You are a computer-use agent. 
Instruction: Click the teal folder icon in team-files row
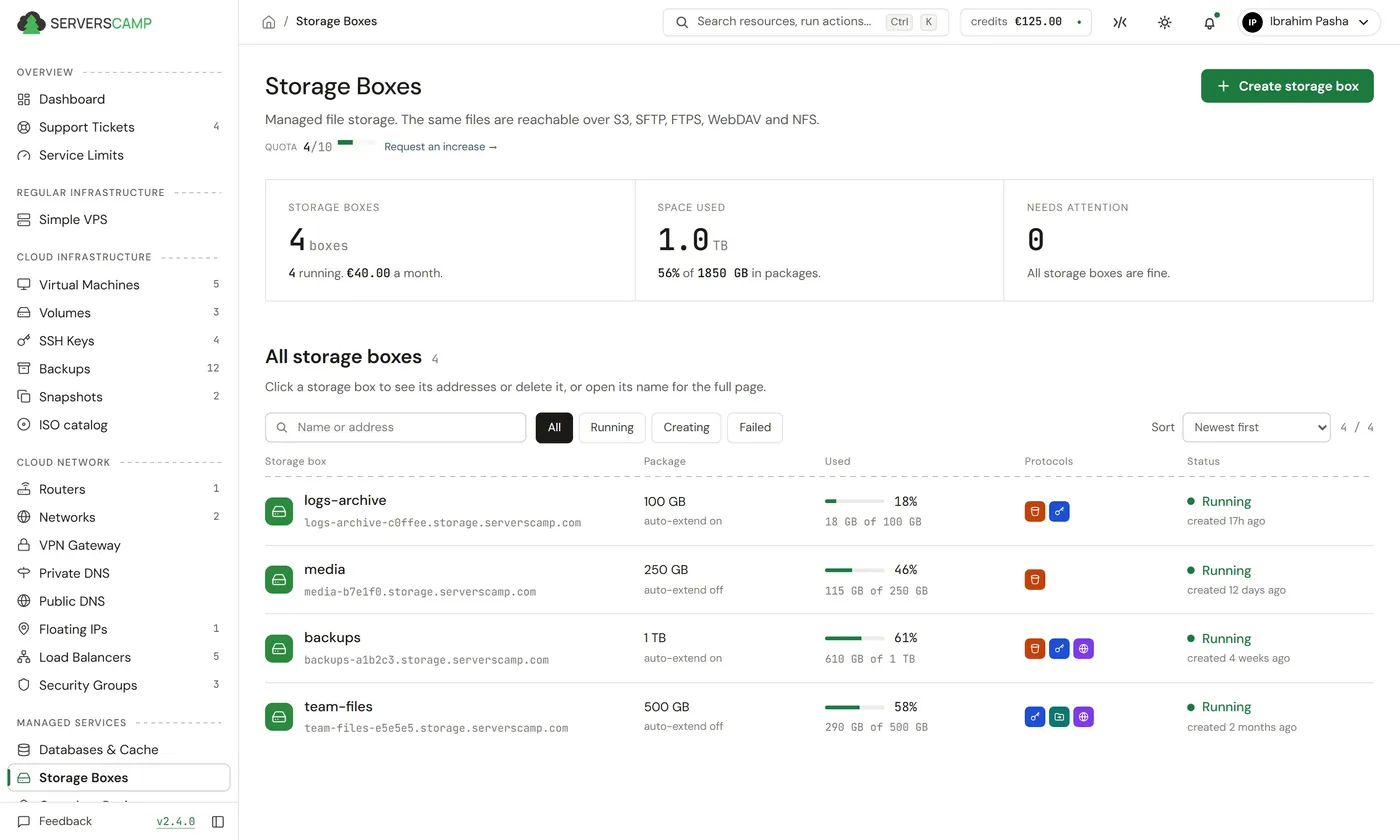point(1059,717)
